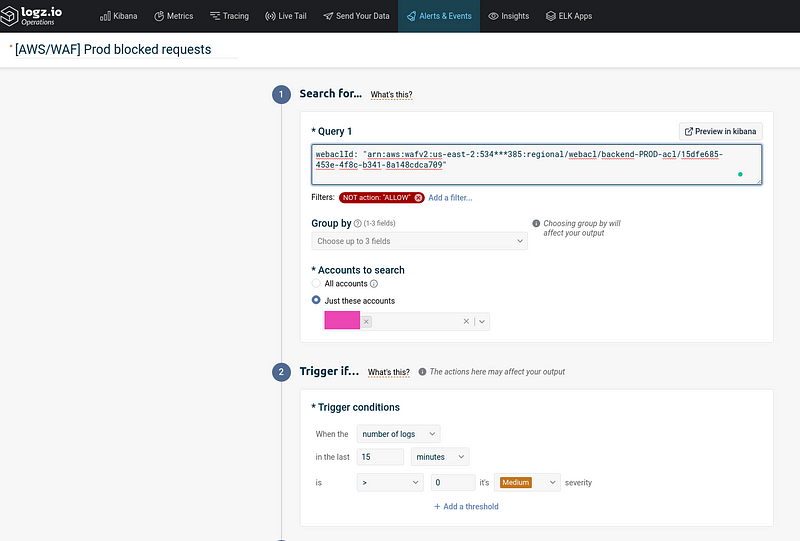Open the Kibana menu item
This screenshot has height=541, width=800.
point(118,16)
